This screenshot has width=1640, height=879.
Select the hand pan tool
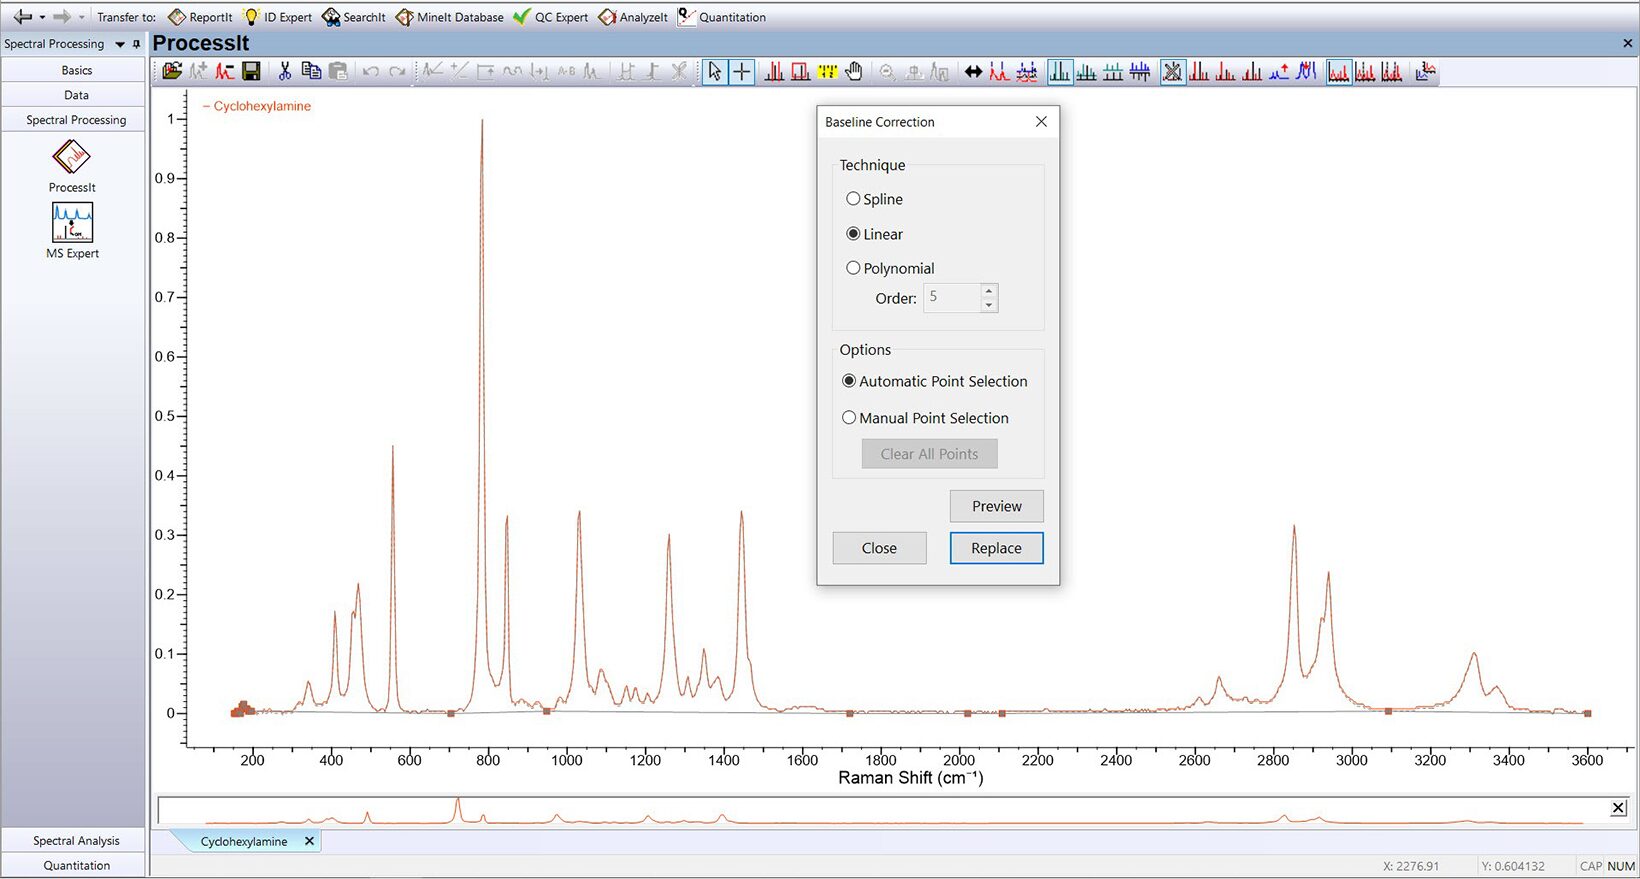[853, 71]
